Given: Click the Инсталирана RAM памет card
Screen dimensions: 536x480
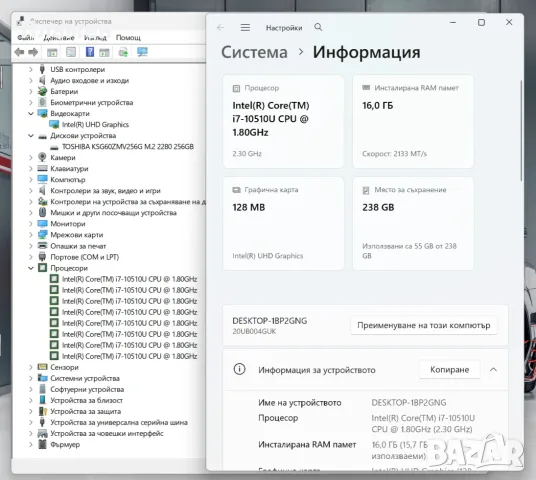Looking at the screenshot, I should pyautogui.click(x=413, y=121).
